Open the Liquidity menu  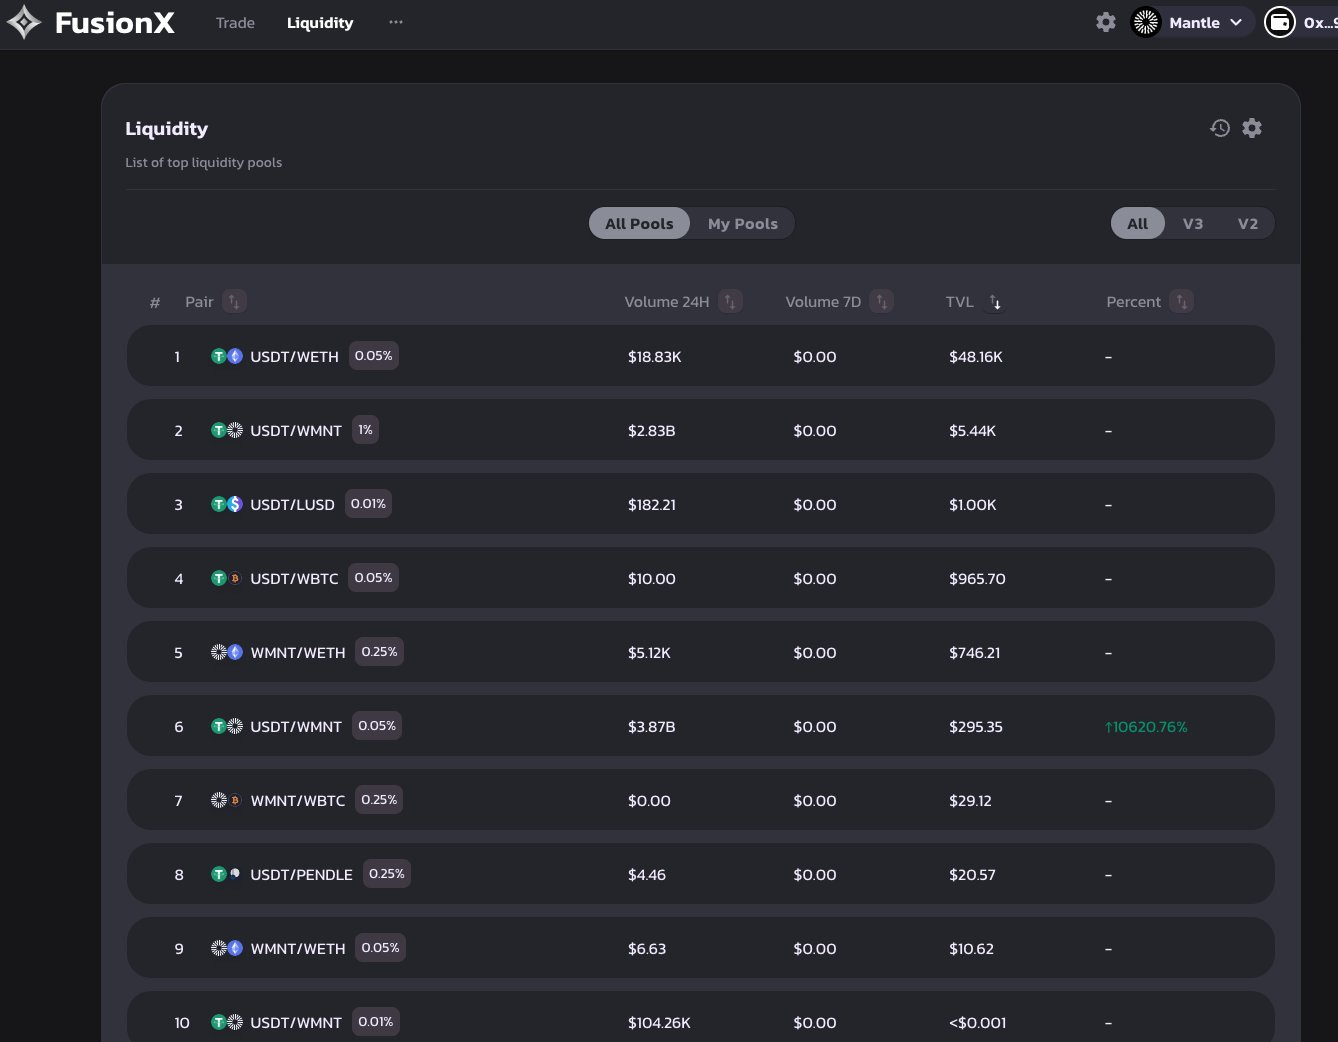[320, 23]
